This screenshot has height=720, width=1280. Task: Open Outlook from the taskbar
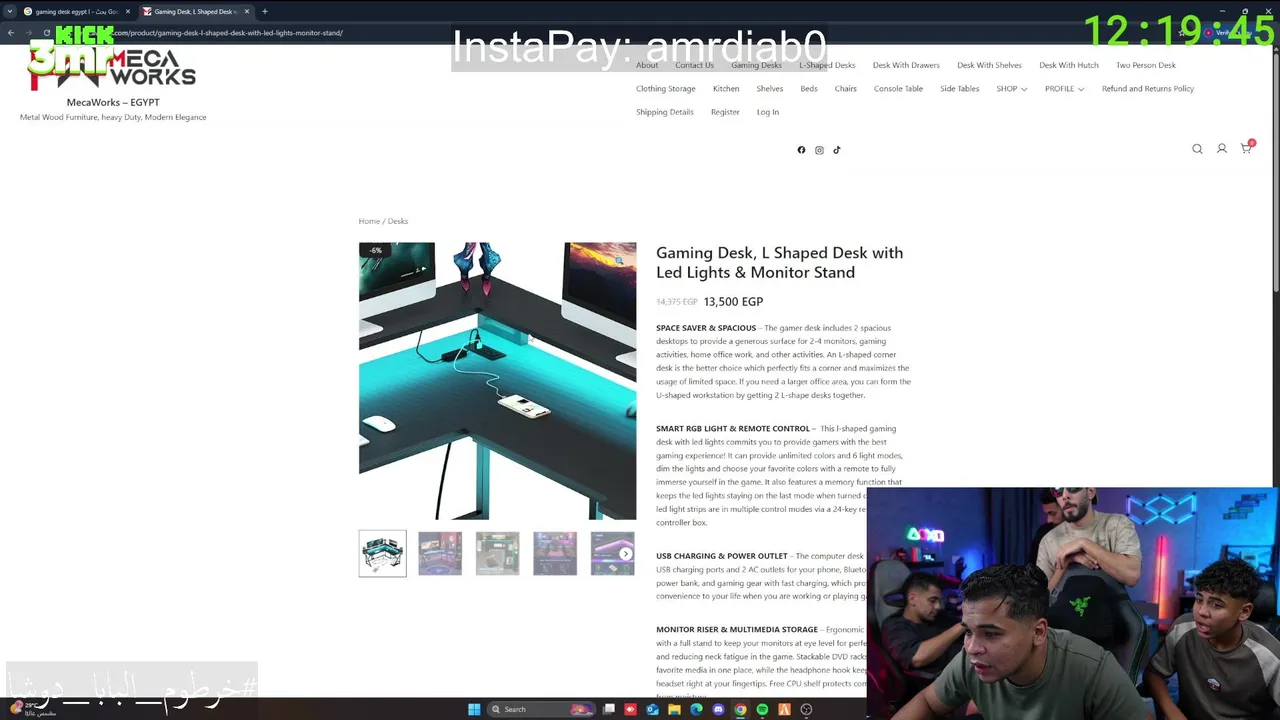pos(652,709)
